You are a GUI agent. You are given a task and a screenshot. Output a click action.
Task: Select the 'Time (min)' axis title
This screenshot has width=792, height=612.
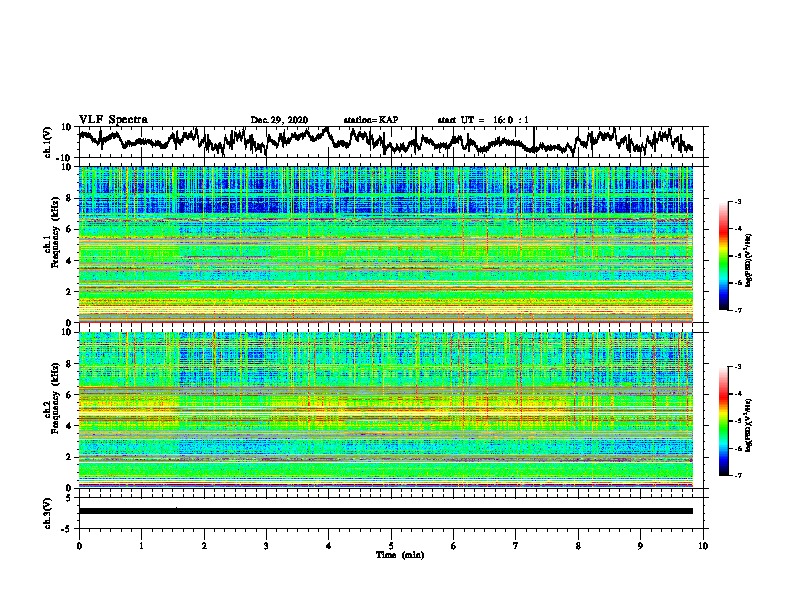pos(400,555)
